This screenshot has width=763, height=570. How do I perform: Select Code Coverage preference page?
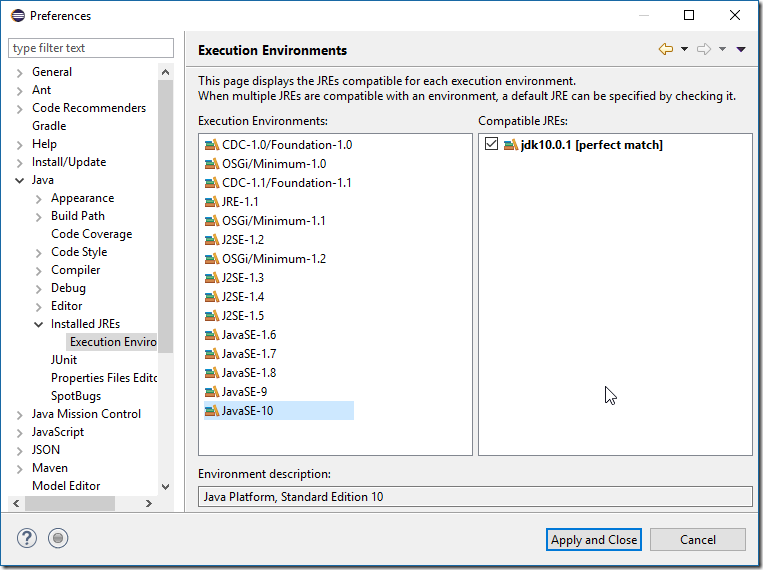(x=91, y=234)
